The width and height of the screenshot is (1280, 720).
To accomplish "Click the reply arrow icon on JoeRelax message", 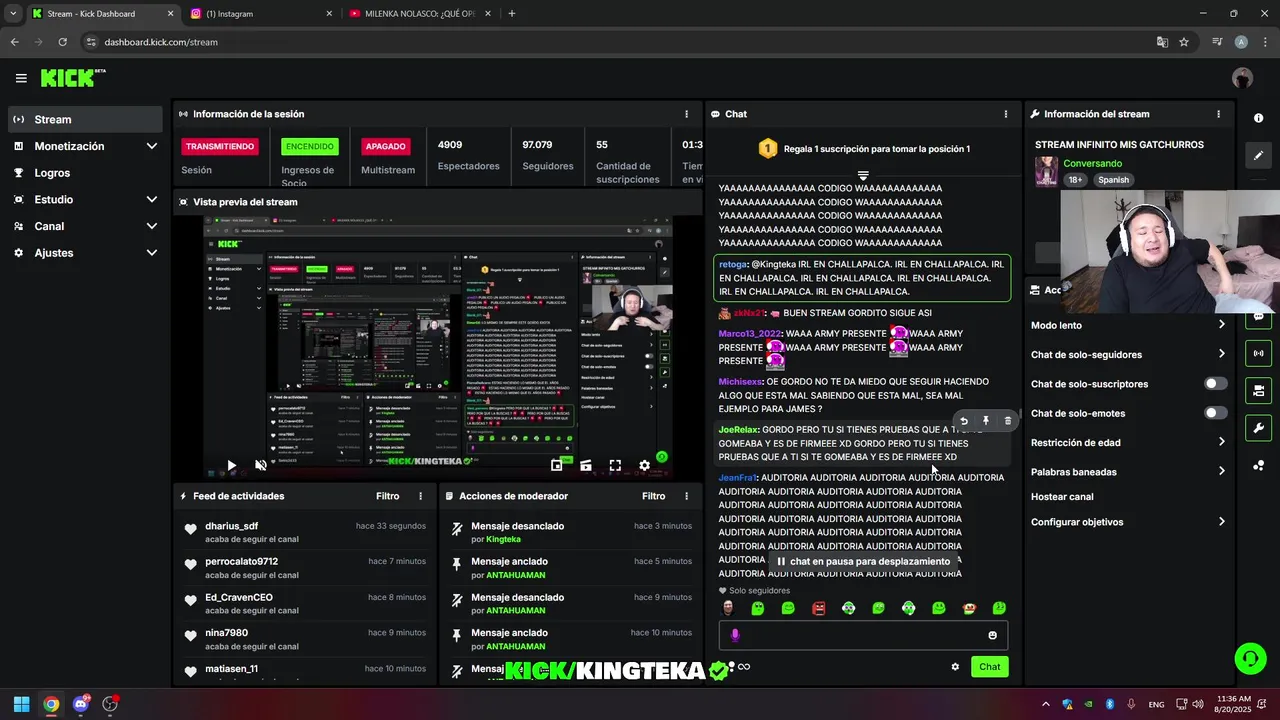I will [x=964, y=421].
